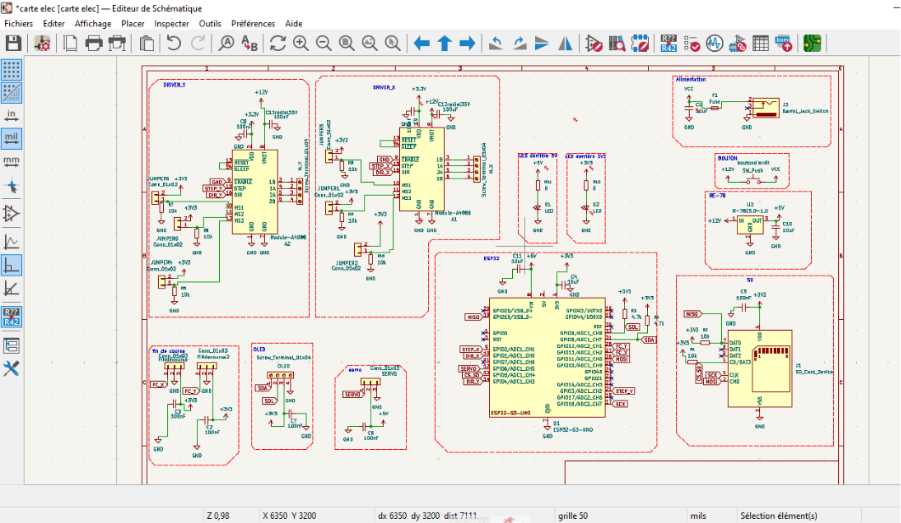Activate zoom to selection tool
This screenshot has width=901, height=523.
(x=392, y=43)
